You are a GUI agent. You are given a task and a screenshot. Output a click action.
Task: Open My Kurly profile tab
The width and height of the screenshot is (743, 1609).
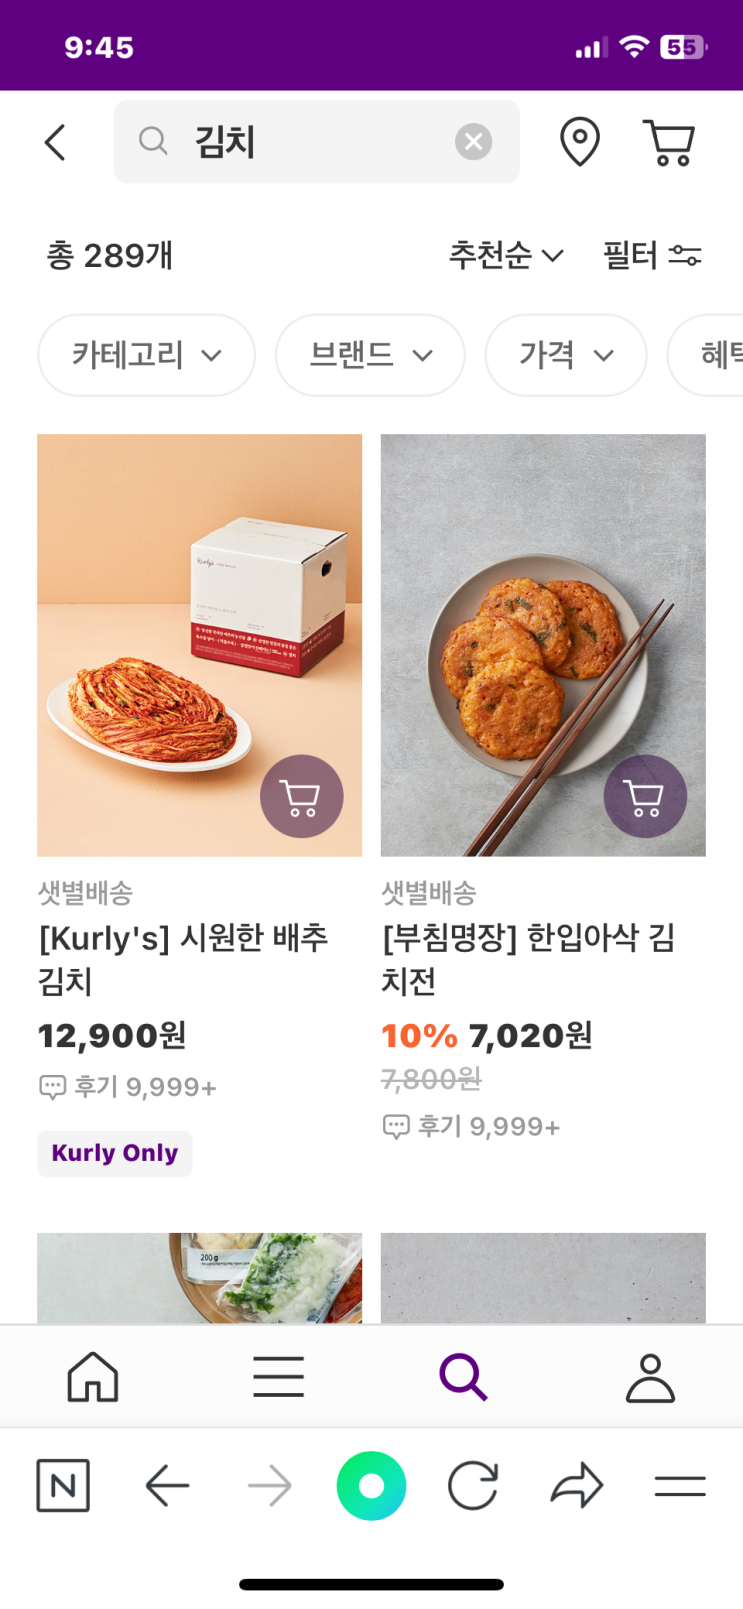[x=650, y=1377]
